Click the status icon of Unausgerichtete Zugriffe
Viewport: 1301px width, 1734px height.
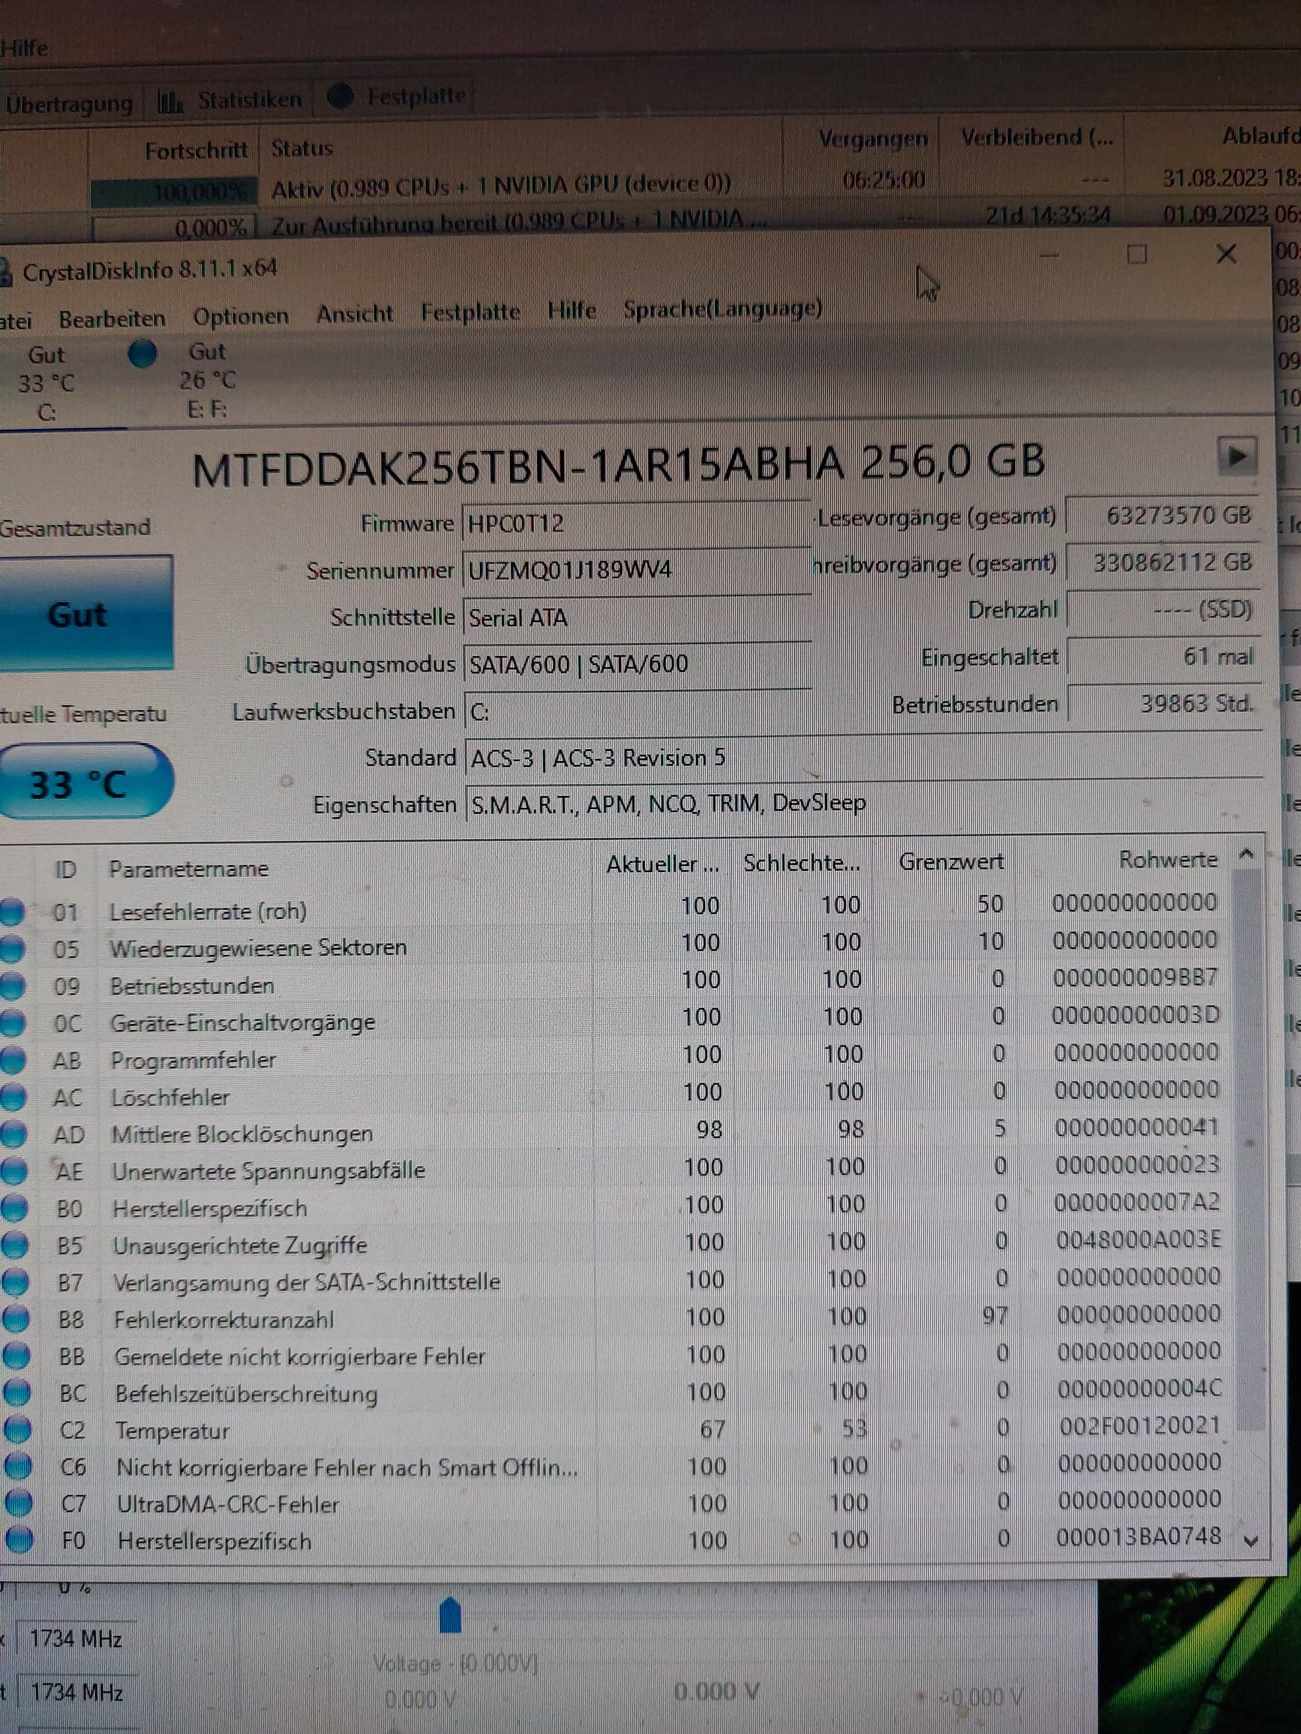point(15,1246)
